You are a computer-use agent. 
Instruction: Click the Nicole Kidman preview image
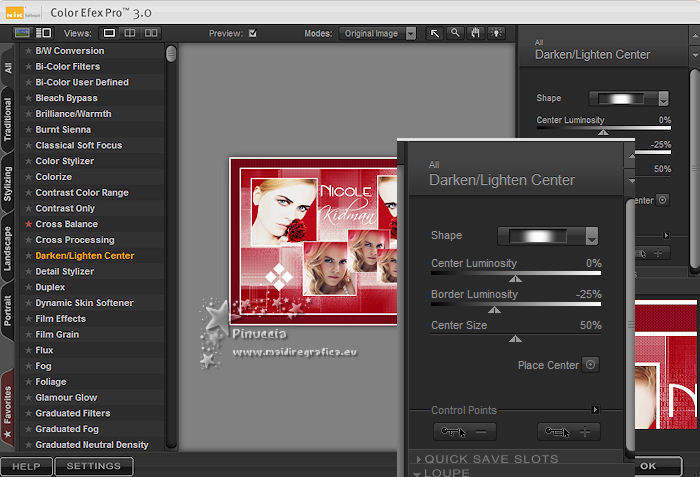click(x=313, y=241)
